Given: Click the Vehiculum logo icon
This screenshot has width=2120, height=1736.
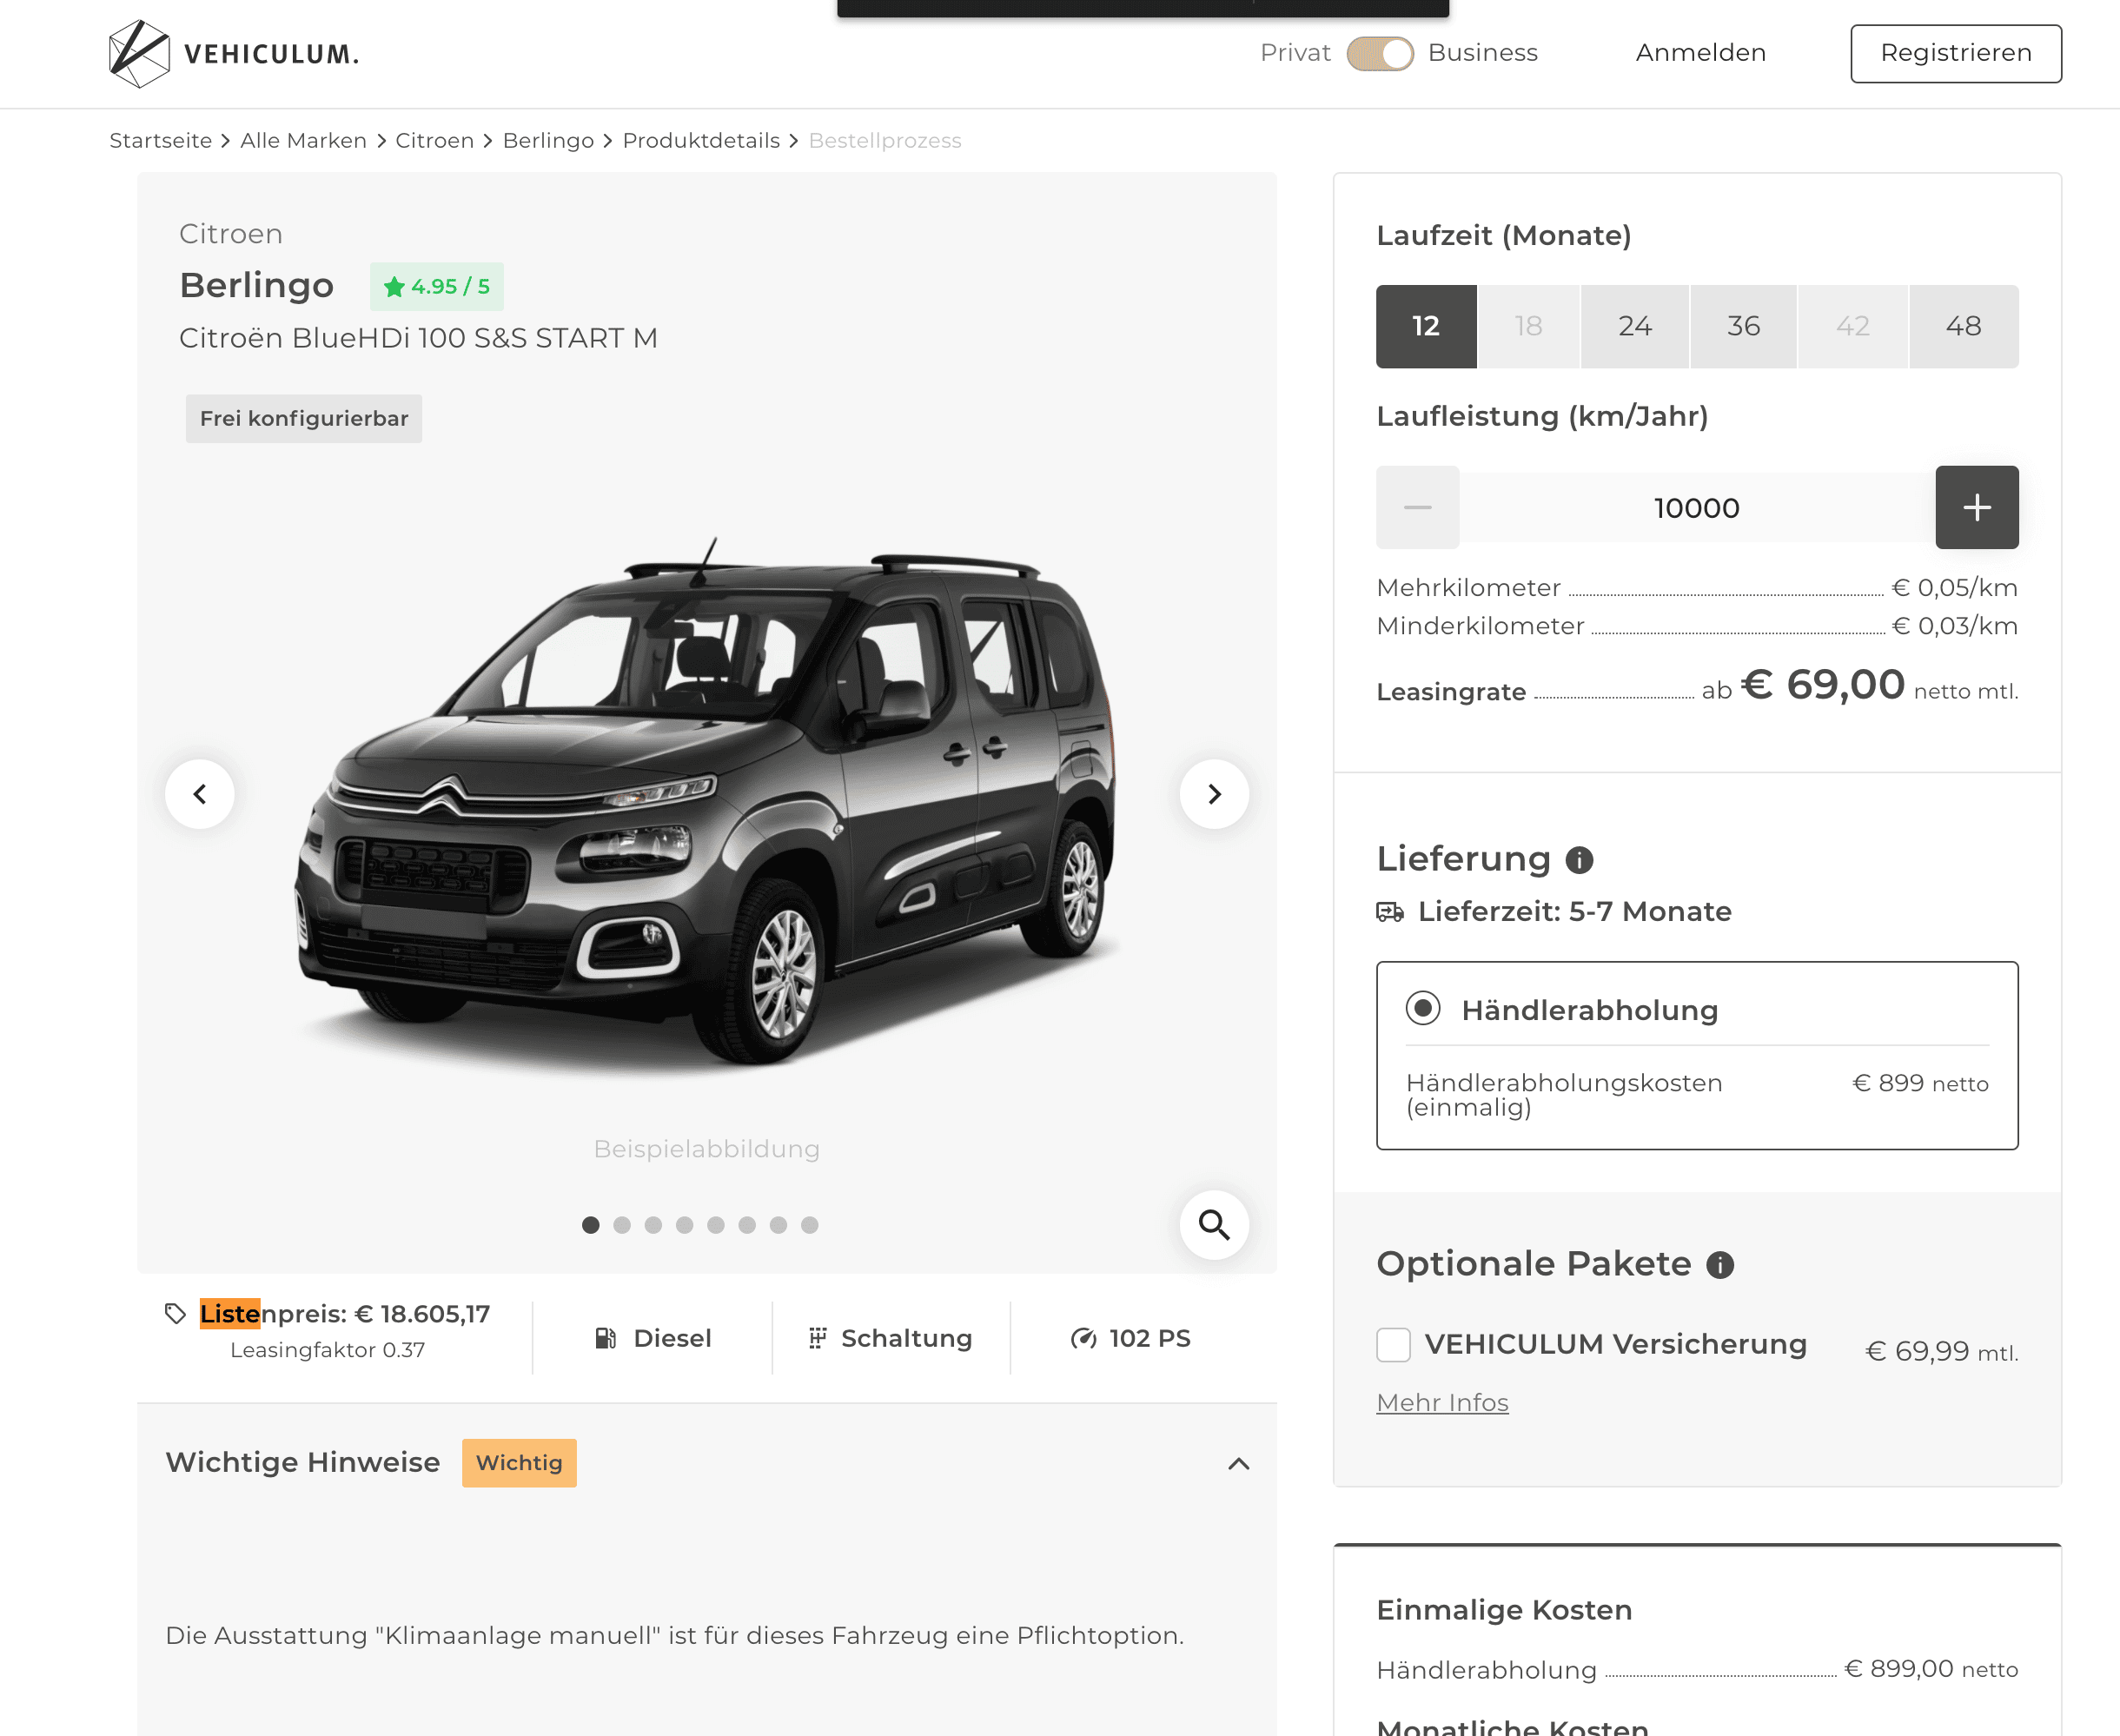Looking at the screenshot, I should [139, 53].
